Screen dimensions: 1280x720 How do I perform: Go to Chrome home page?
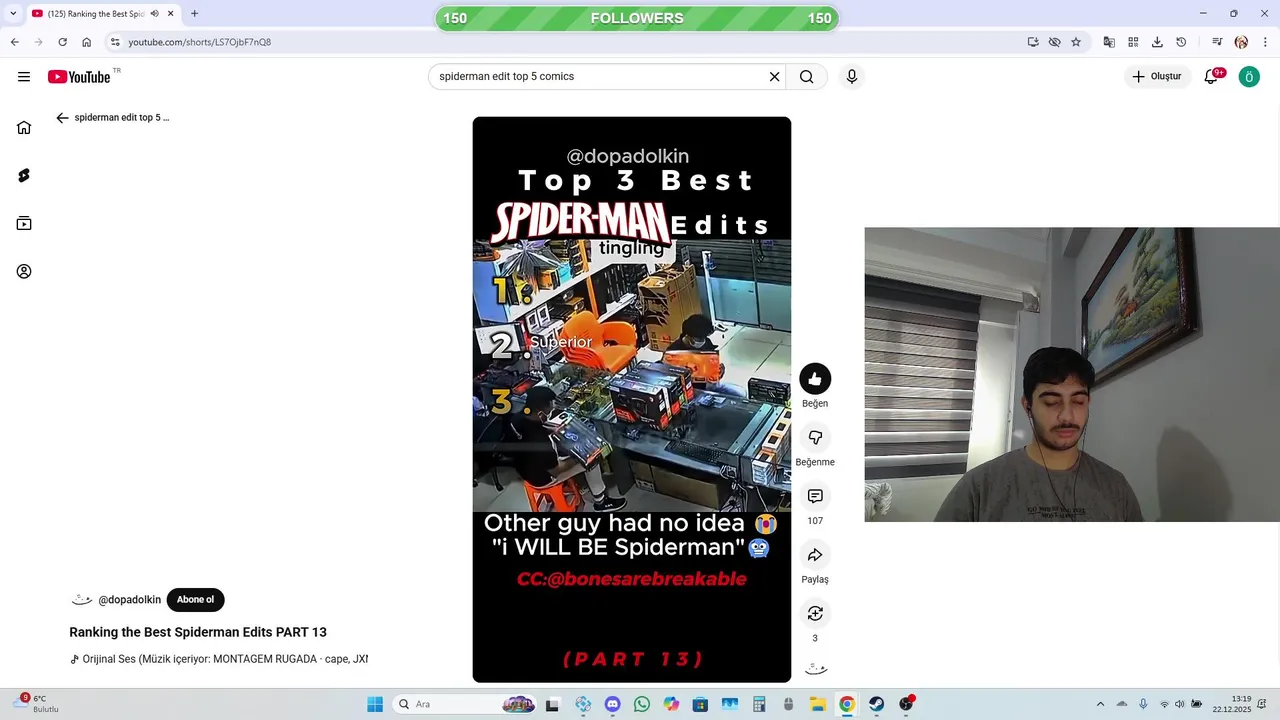[x=87, y=42]
